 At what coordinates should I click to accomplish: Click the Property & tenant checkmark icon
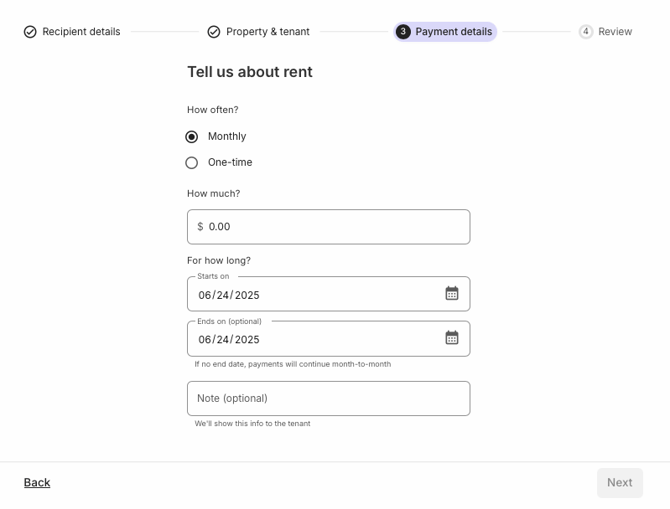(214, 32)
